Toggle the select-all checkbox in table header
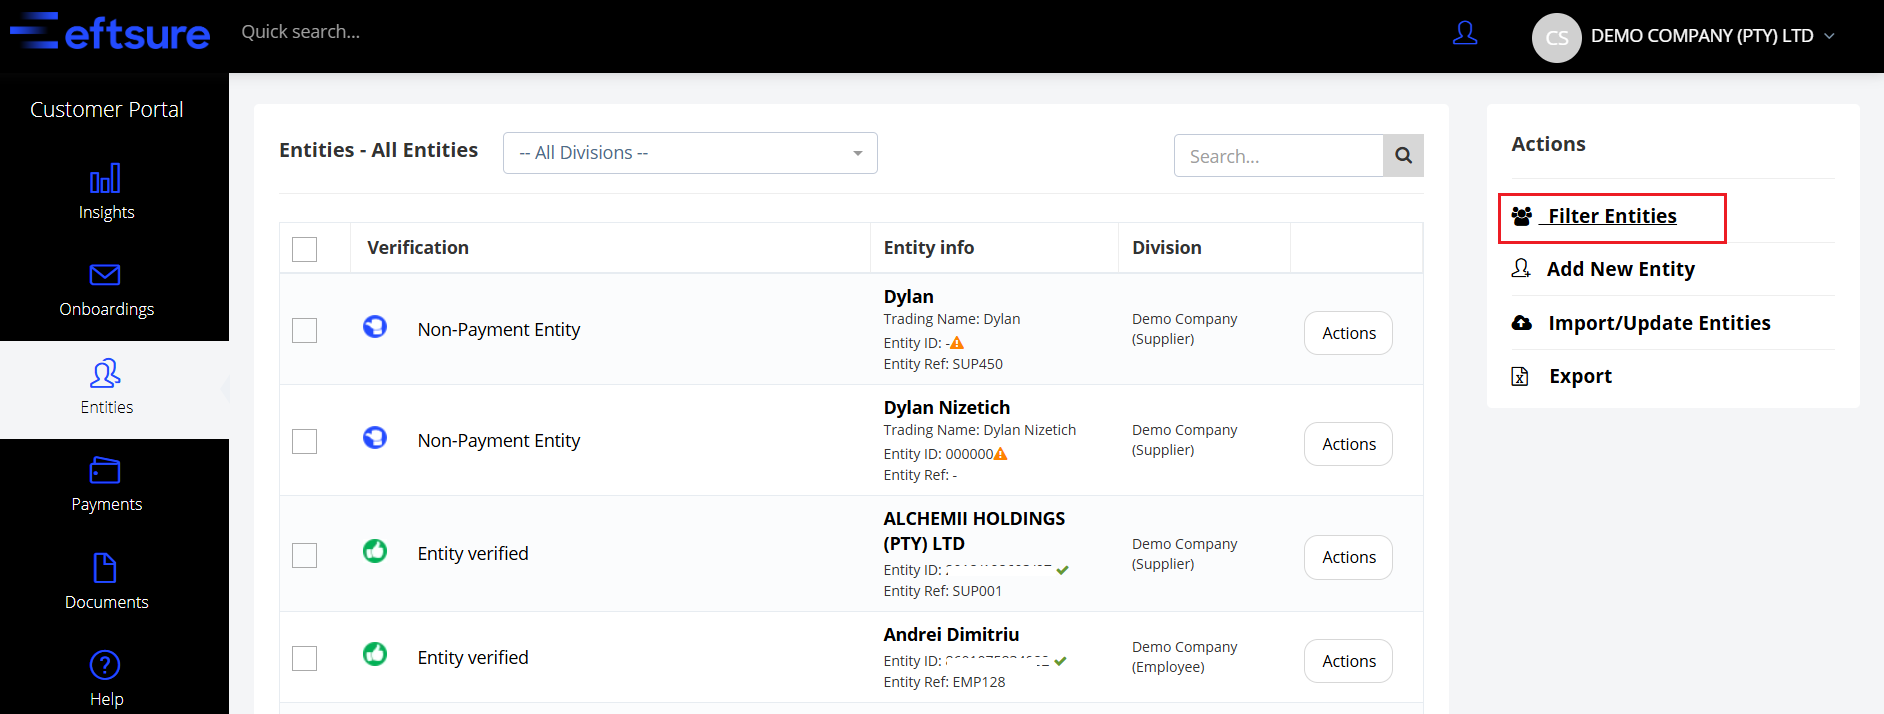Screen dimensions: 1884x714 (304, 249)
